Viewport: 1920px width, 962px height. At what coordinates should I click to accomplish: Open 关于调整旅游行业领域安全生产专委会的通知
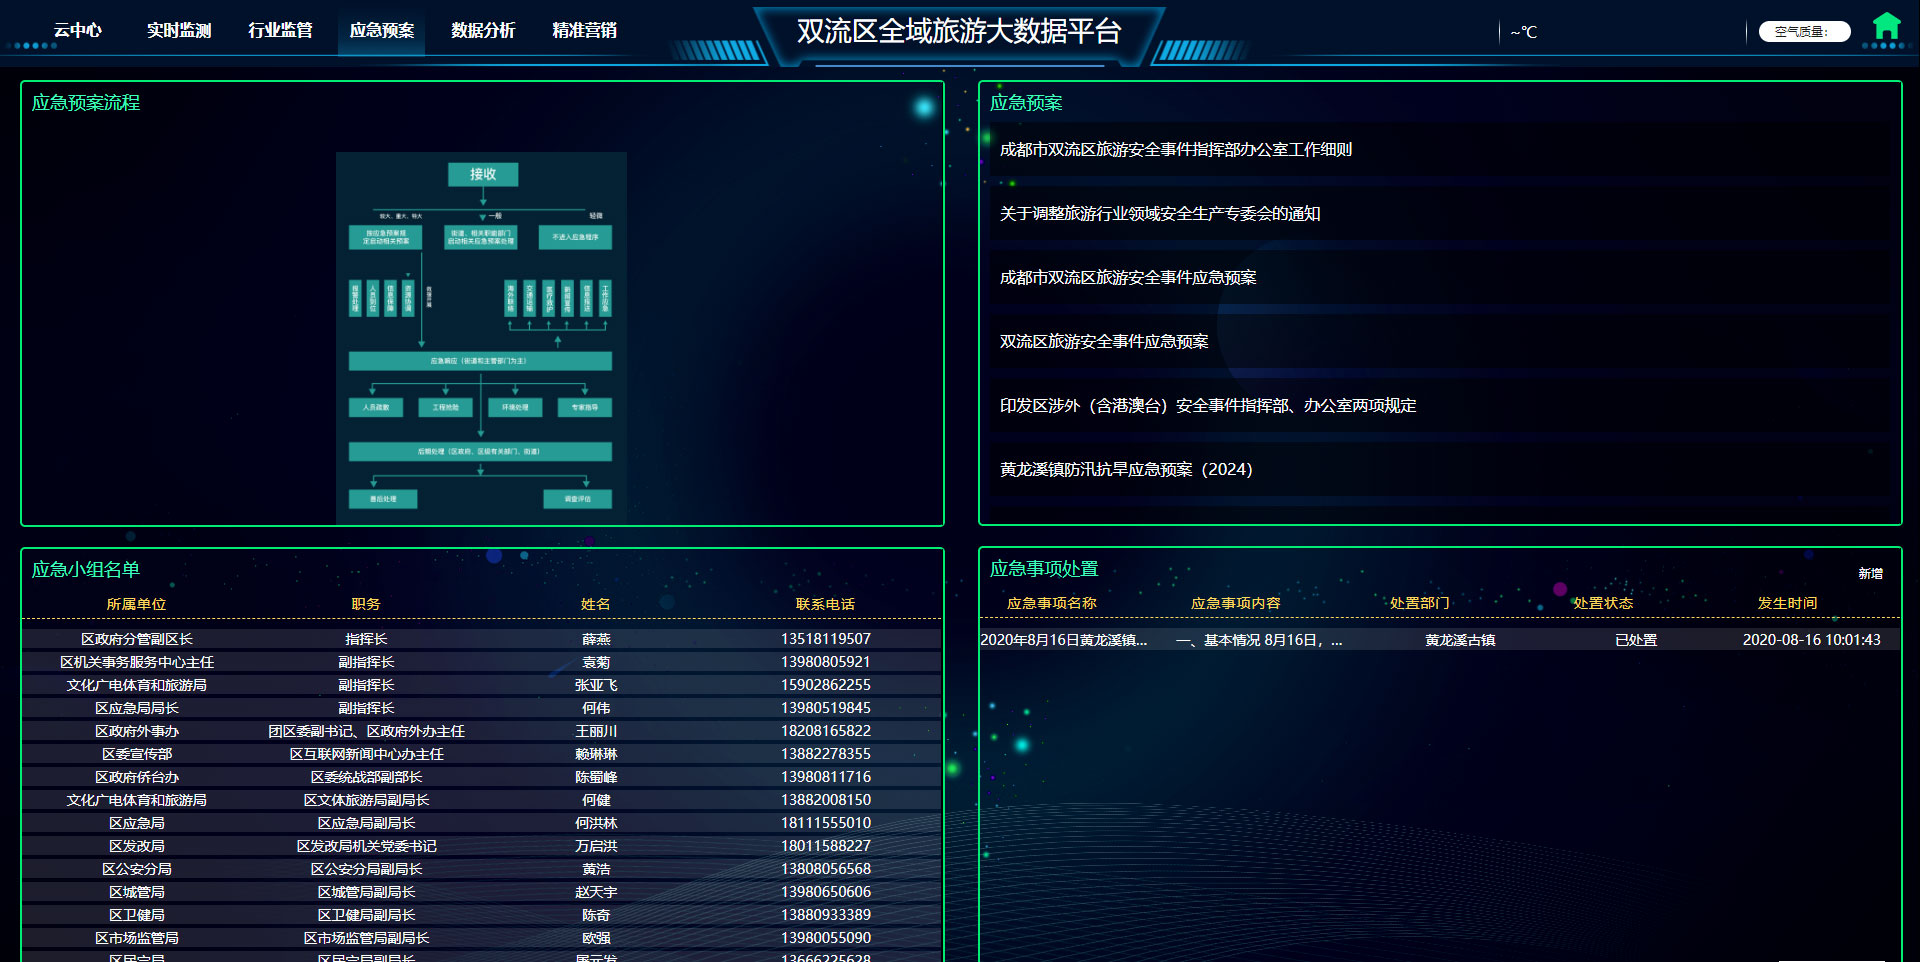(1160, 214)
